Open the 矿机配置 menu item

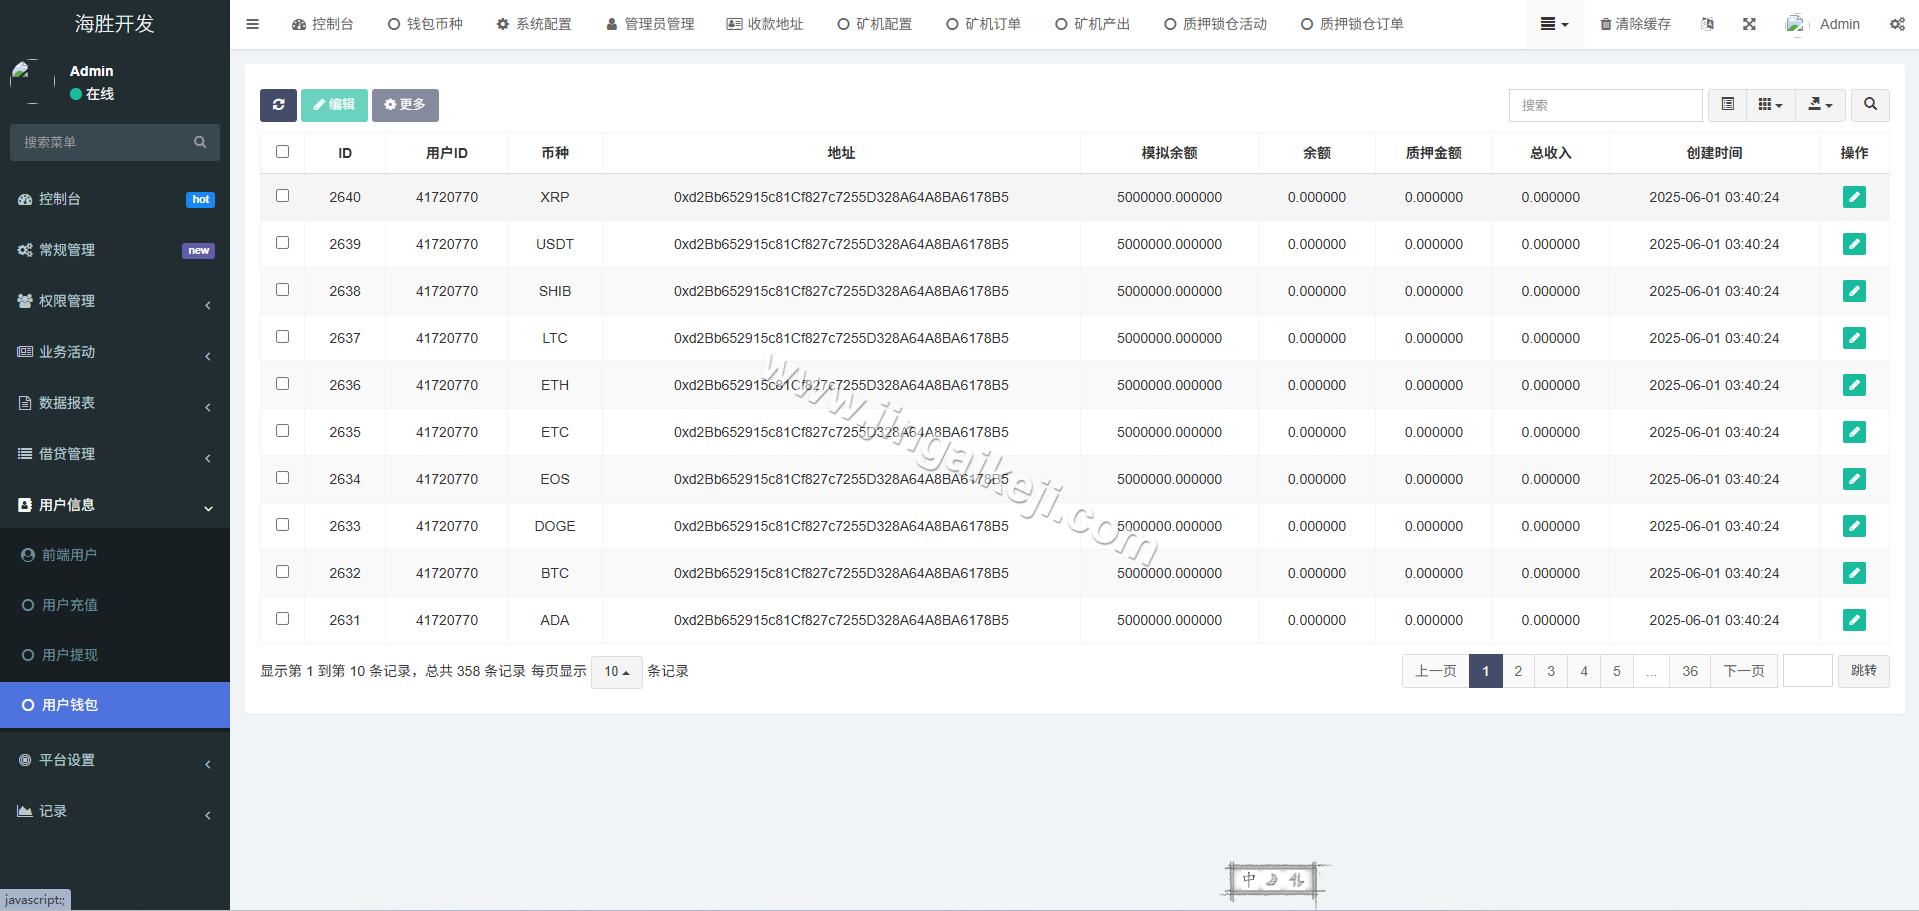click(x=874, y=23)
